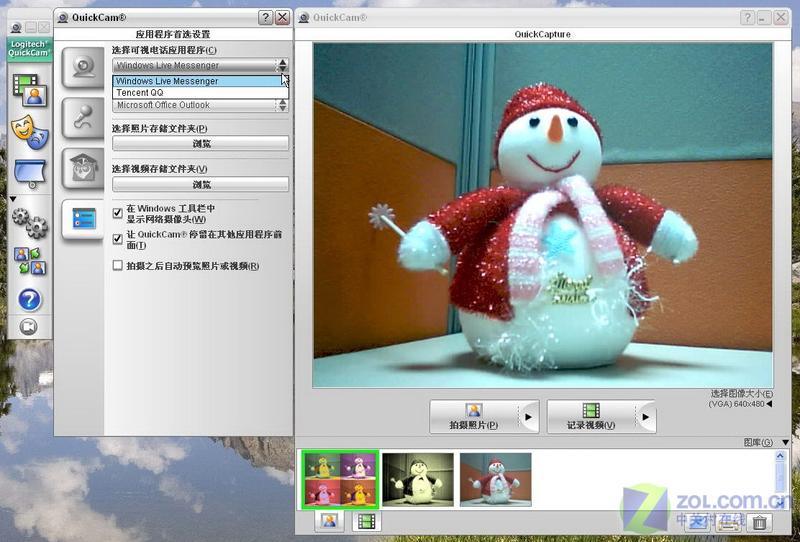Screen dimensions: 800x542
Task: Select the red snowman gallery thumbnail
Action: coord(495,480)
